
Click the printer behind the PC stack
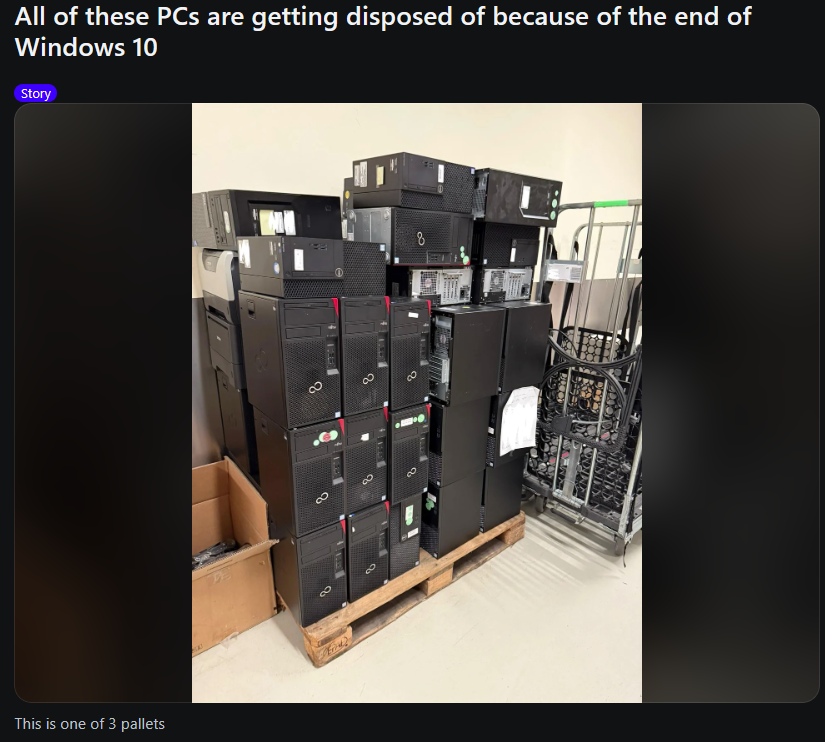(220, 316)
